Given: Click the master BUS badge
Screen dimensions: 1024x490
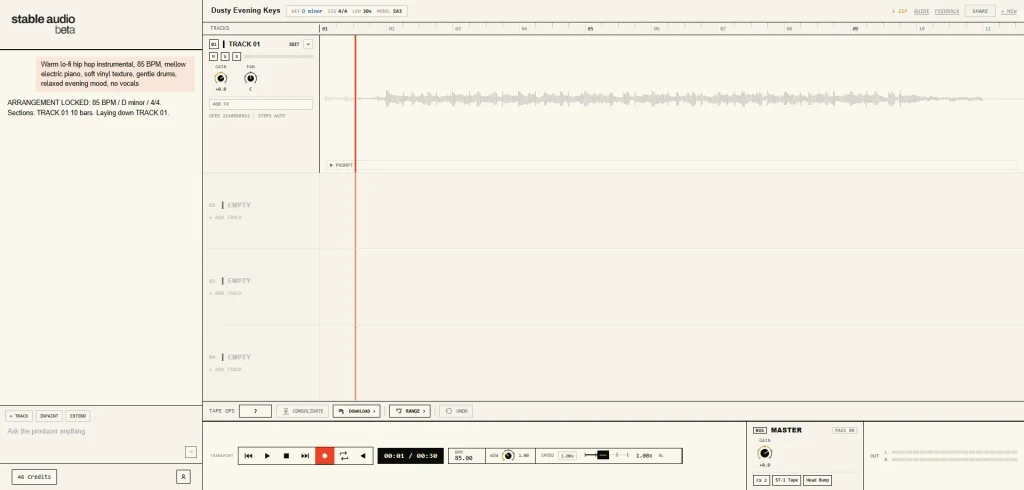Looking at the screenshot, I should click(760, 431).
